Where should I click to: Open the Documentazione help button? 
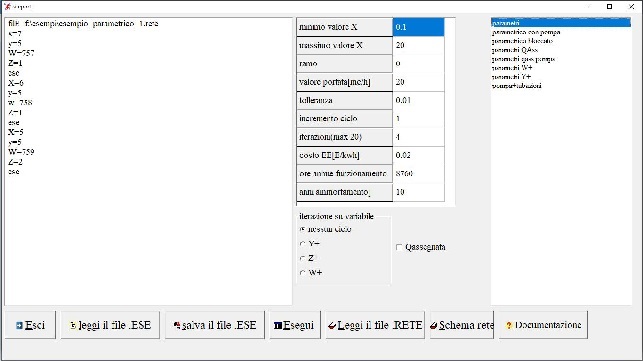(543, 325)
